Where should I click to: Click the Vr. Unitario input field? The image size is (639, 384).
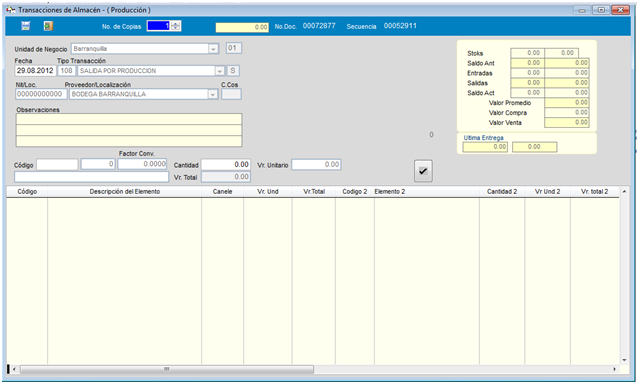[x=316, y=165]
